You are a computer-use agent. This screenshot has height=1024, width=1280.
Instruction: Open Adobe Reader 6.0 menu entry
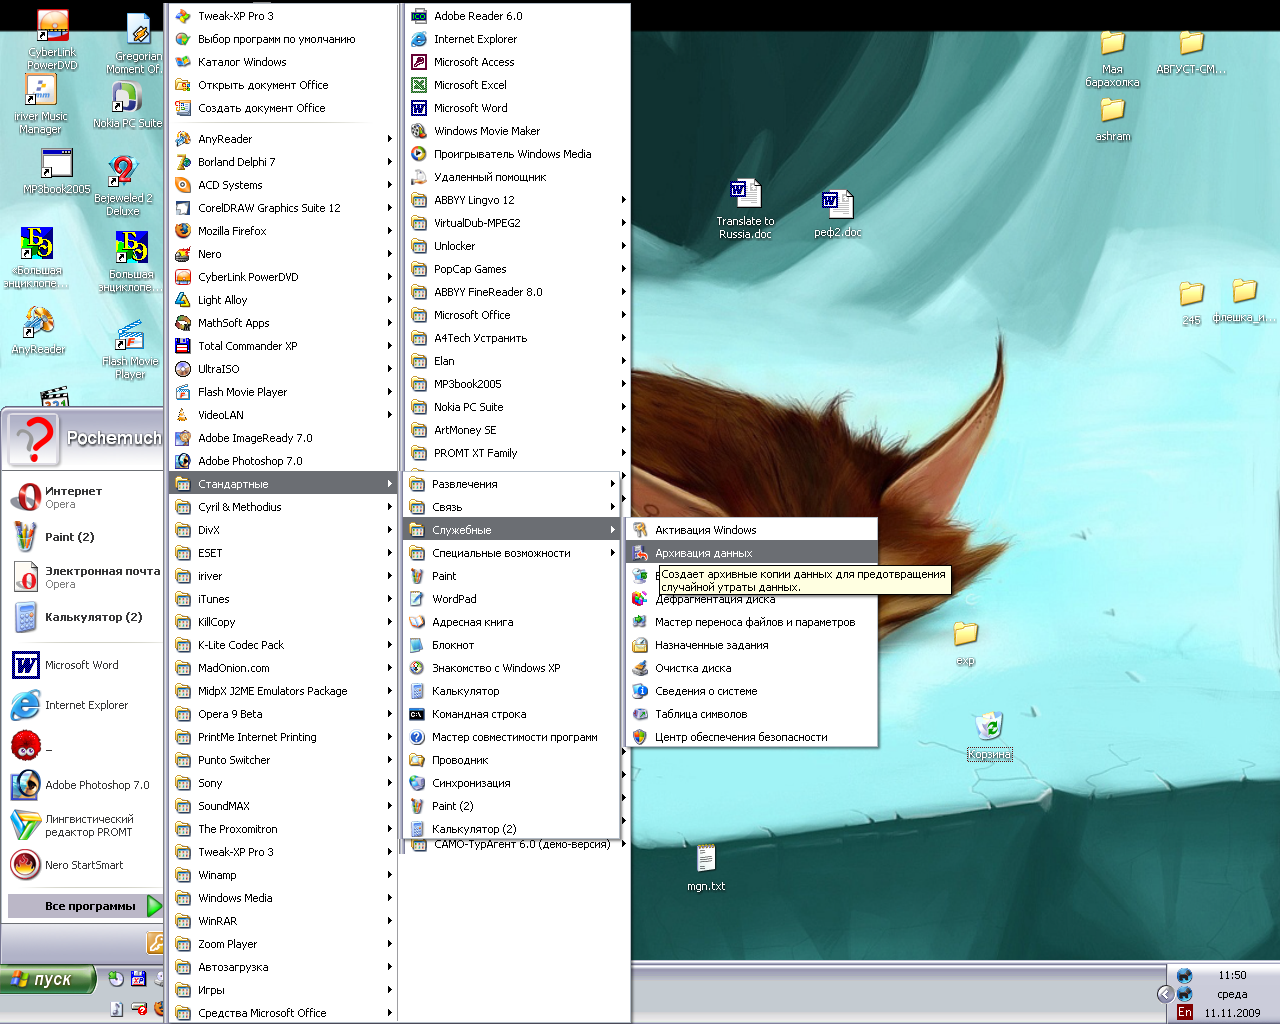click(x=517, y=16)
